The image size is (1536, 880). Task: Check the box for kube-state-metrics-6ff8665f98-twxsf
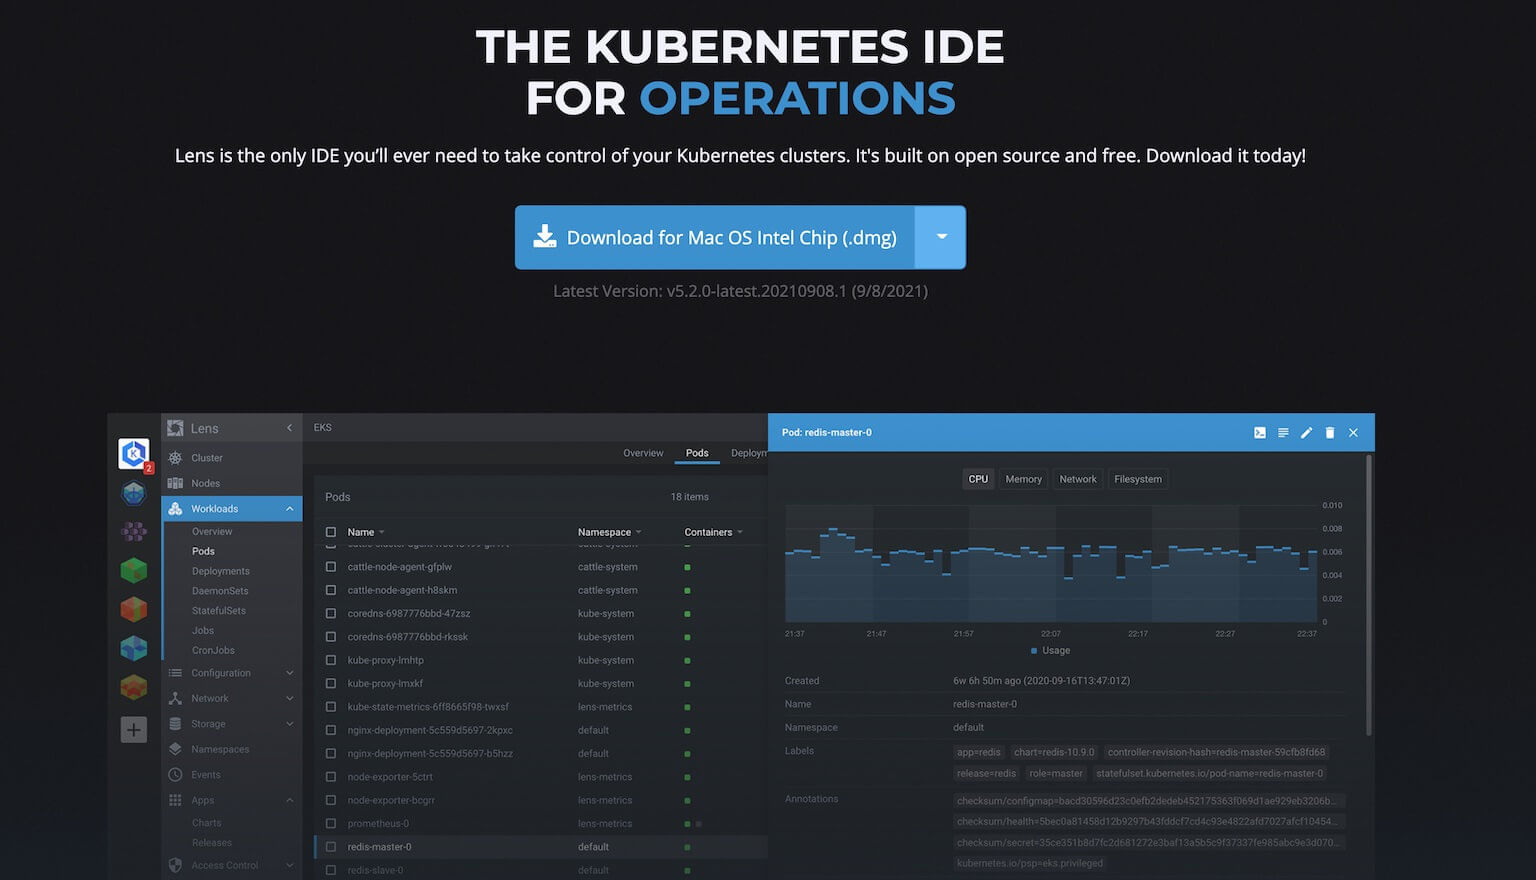click(331, 707)
